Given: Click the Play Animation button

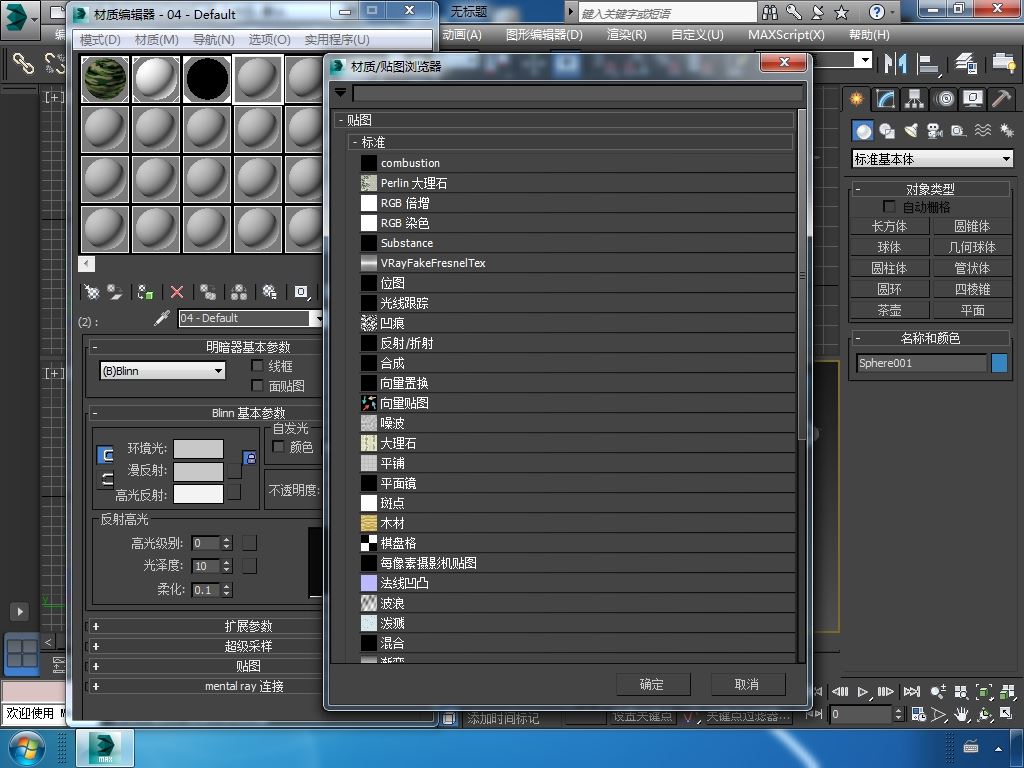Looking at the screenshot, I should click(x=863, y=692).
